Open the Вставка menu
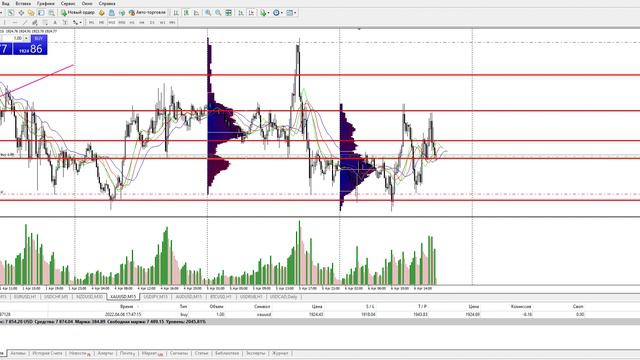 click(x=23, y=3)
